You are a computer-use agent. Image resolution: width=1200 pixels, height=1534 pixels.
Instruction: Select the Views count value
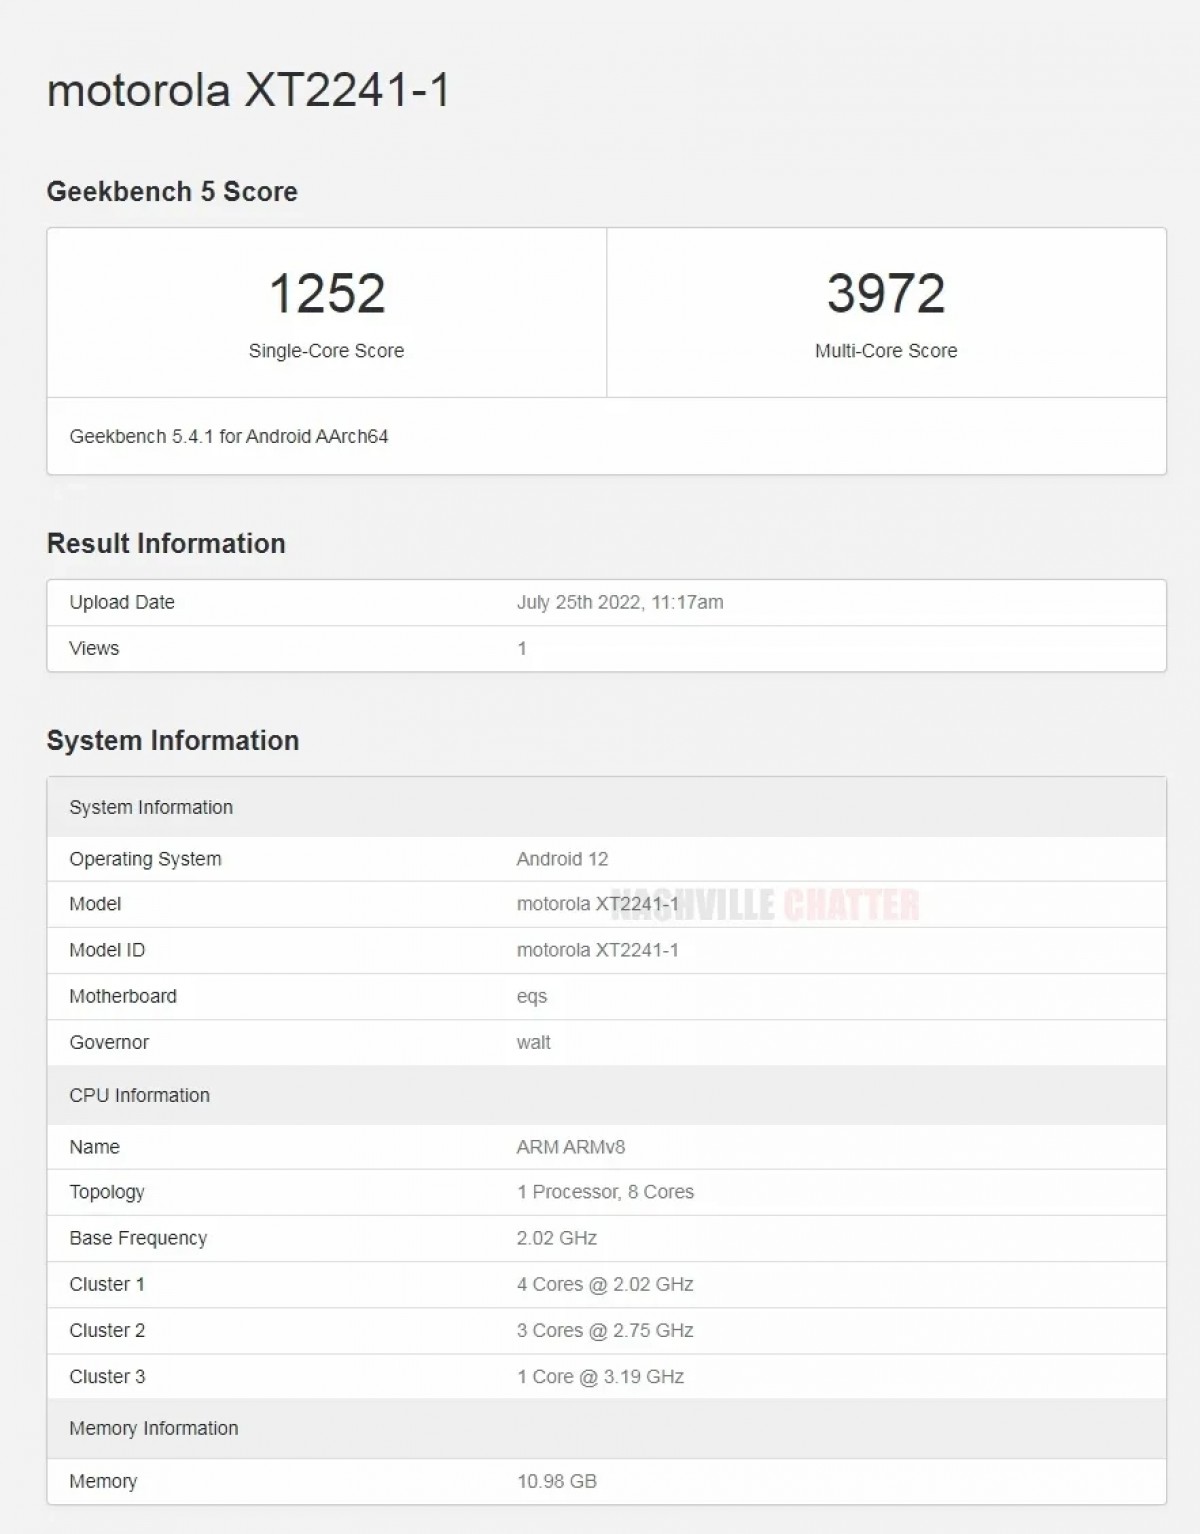point(520,647)
